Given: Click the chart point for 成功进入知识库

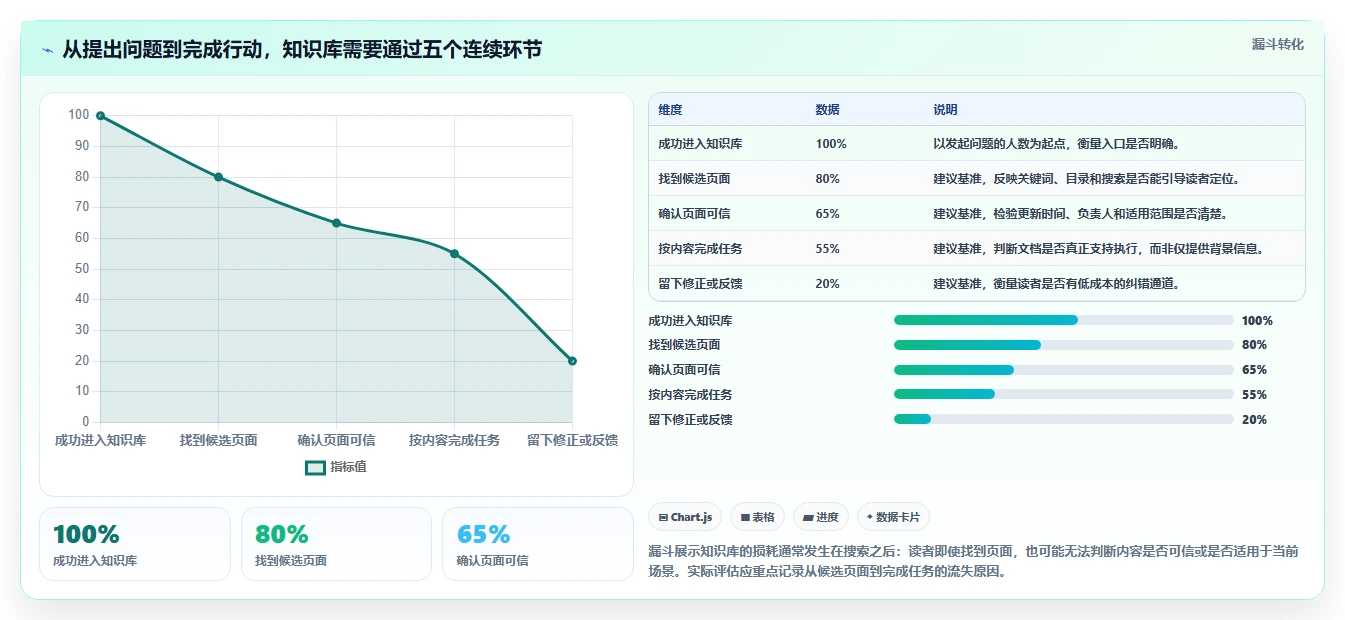Looking at the screenshot, I should coord(100,116).
